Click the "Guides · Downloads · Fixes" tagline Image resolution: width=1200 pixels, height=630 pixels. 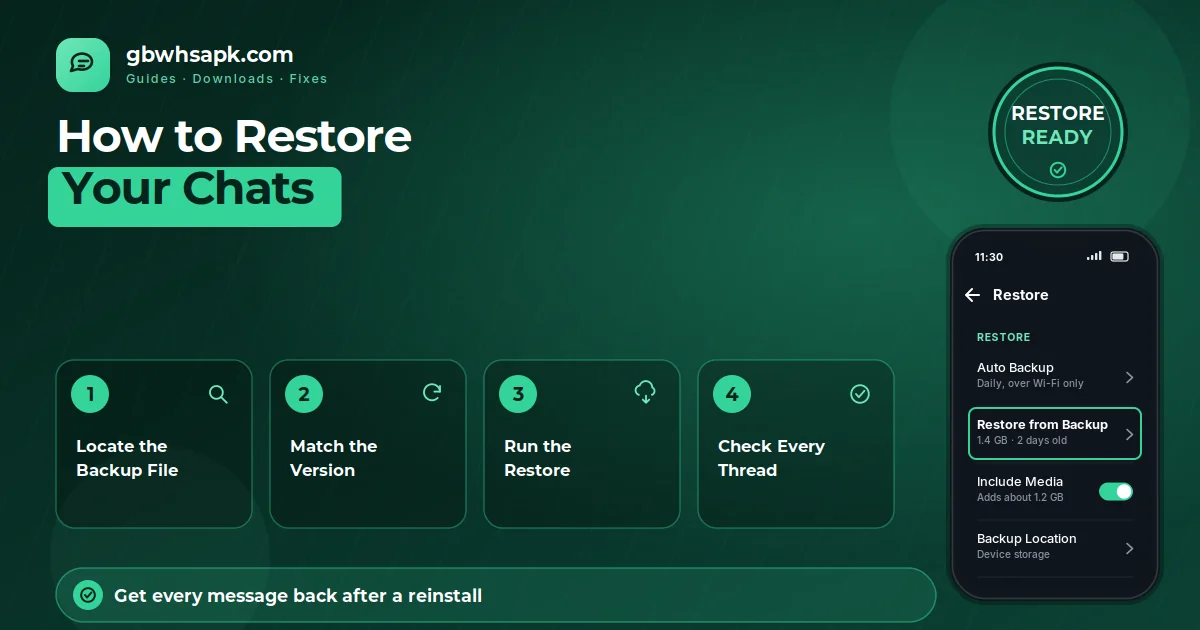227,78
